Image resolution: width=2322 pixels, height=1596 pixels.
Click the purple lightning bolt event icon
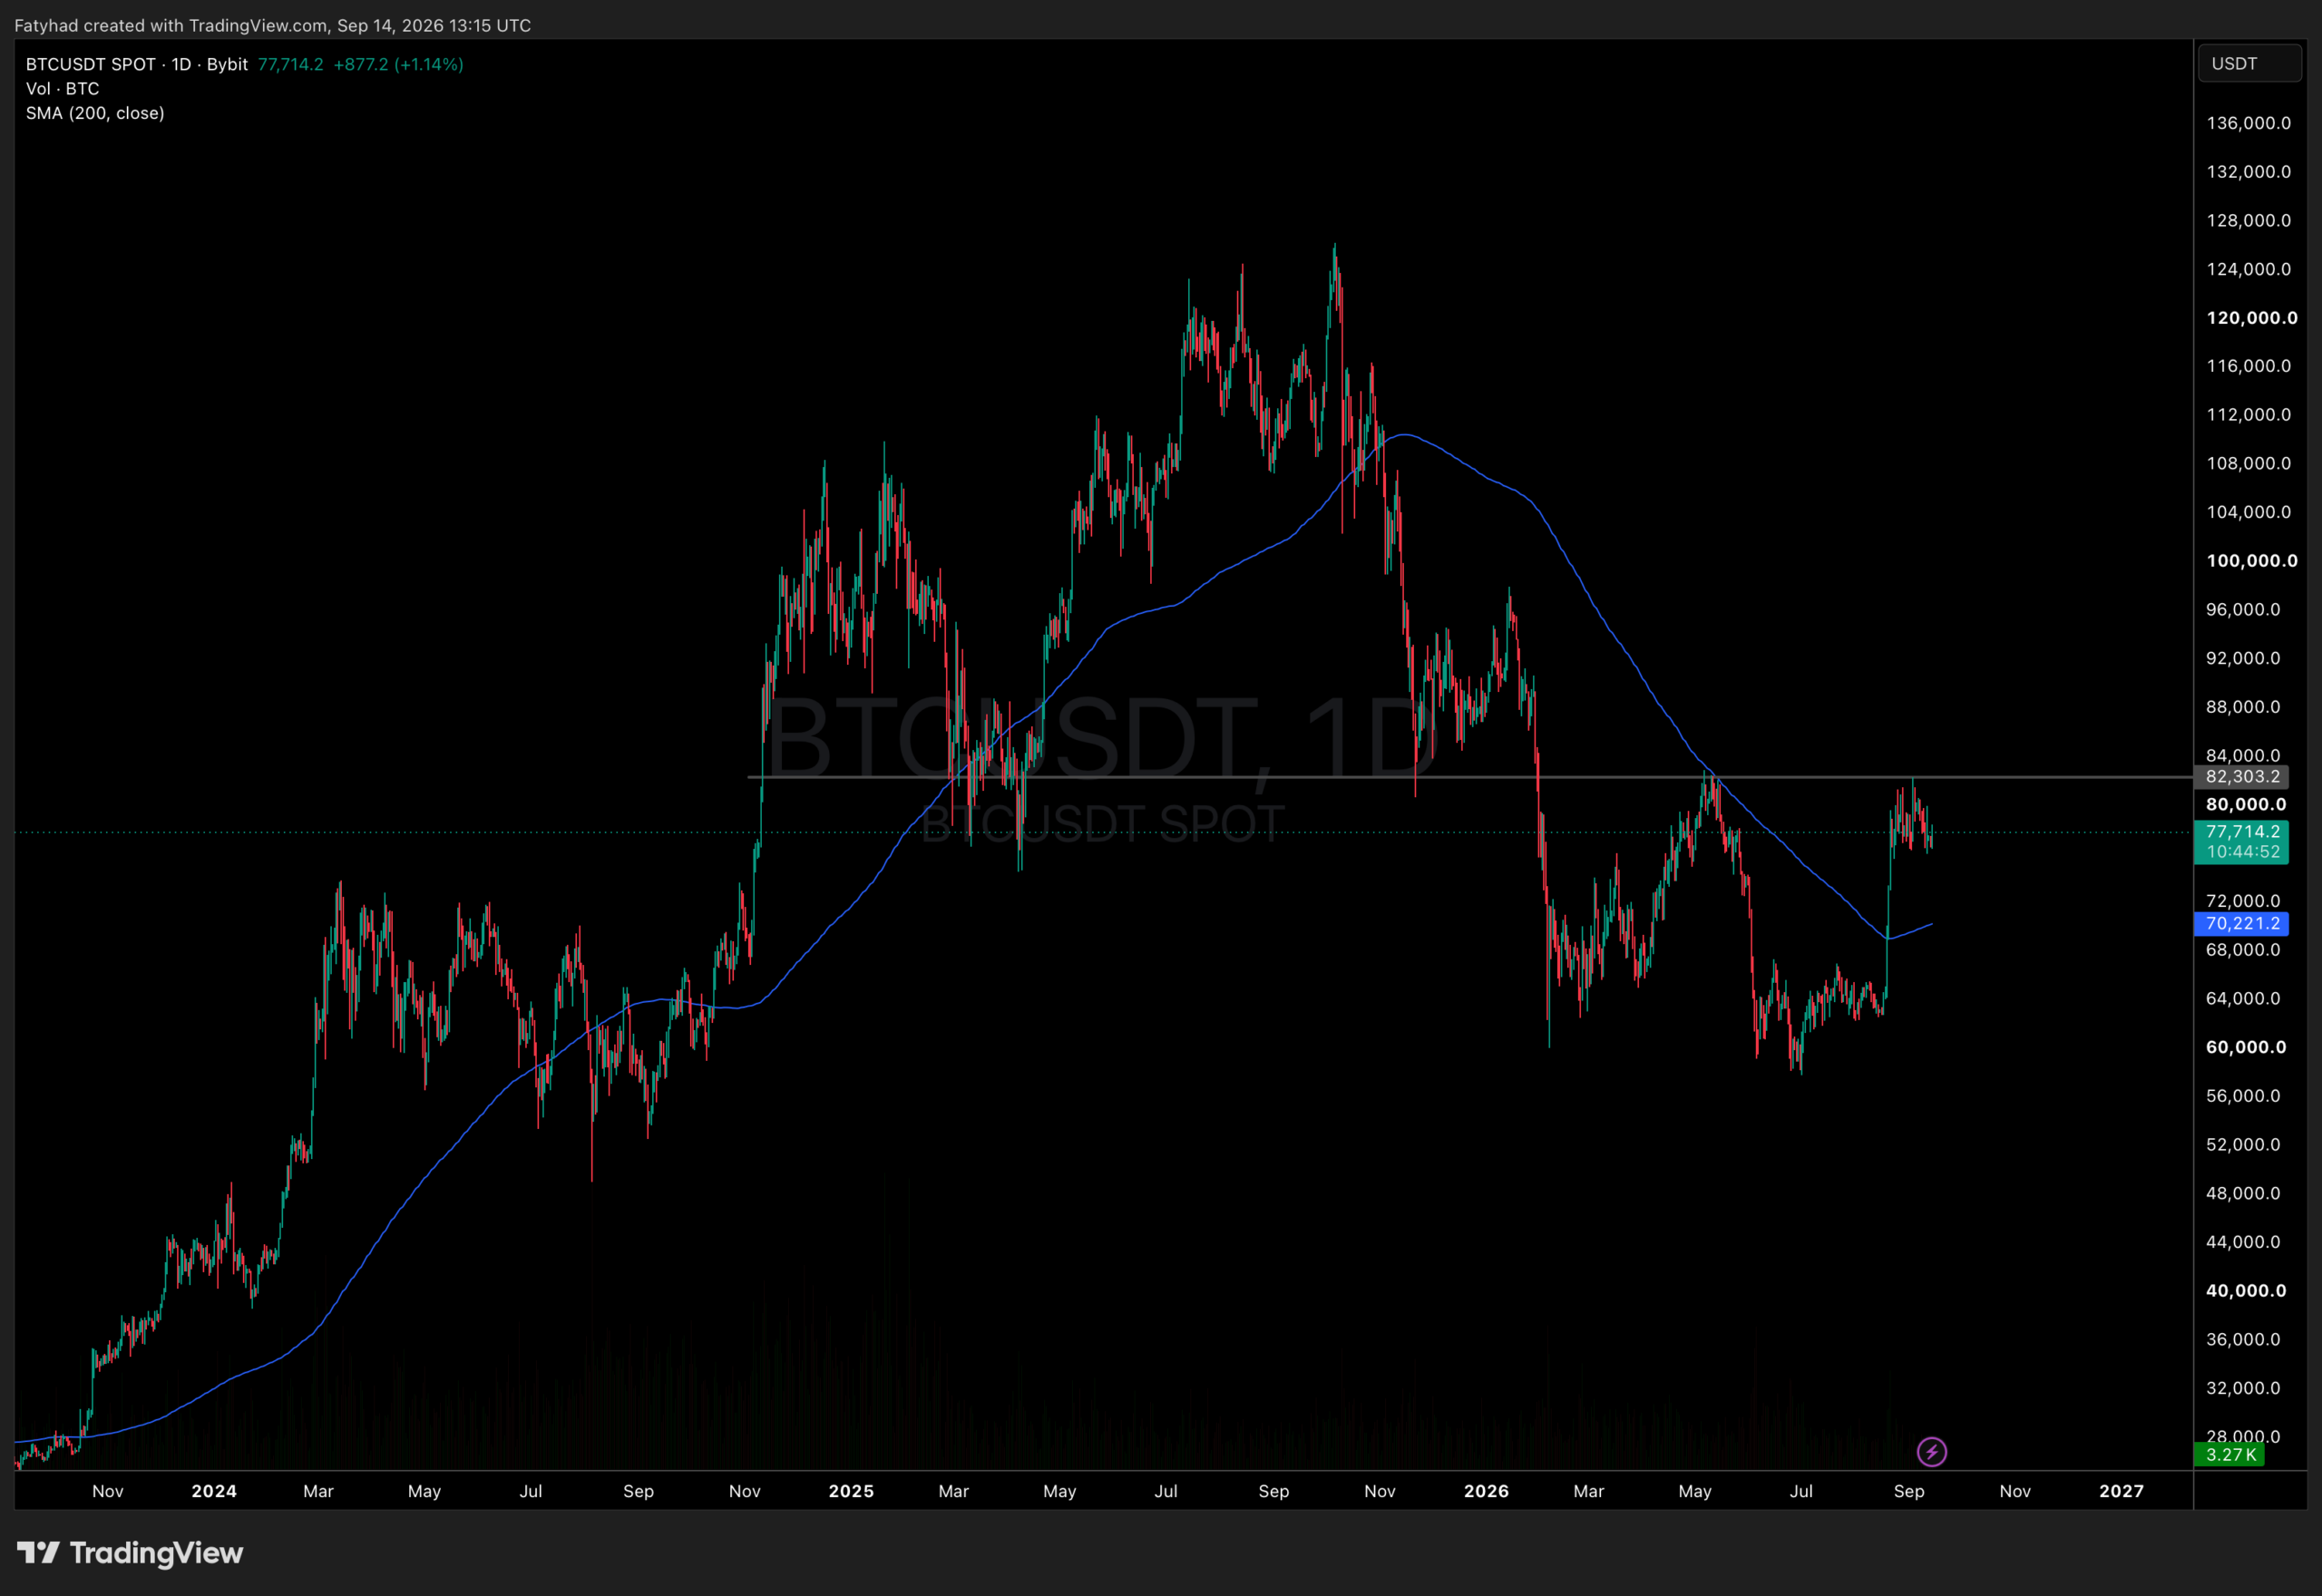(x=1931, y=1451)
